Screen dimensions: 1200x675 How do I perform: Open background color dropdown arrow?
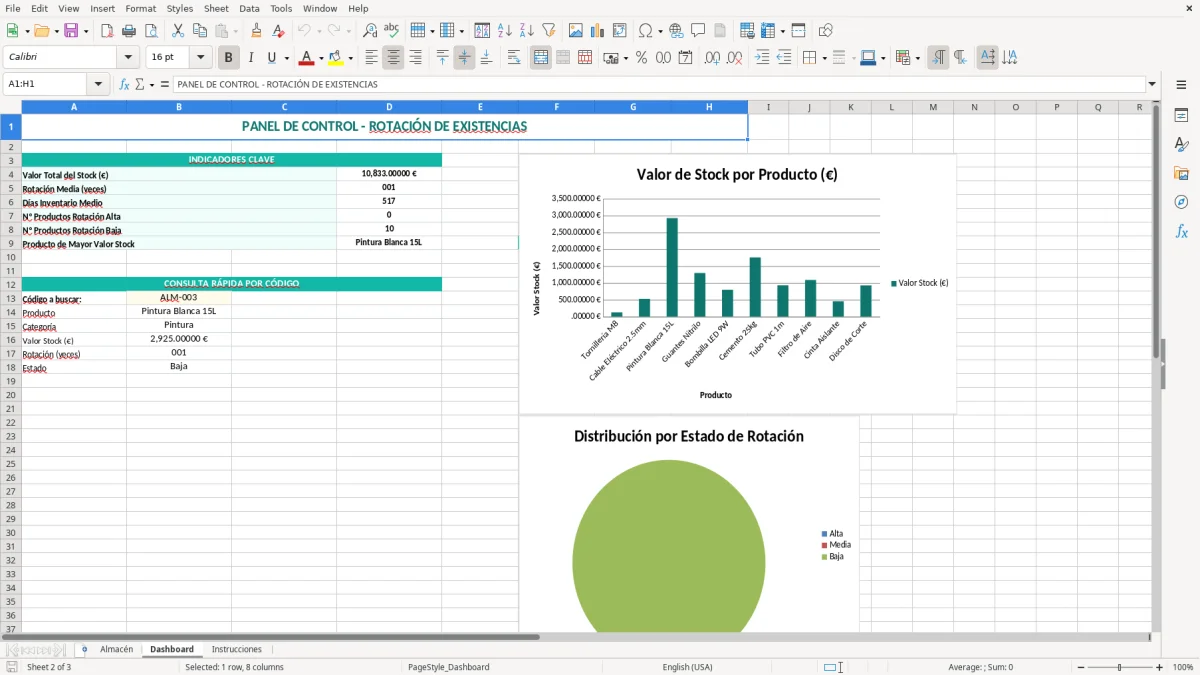349,58
